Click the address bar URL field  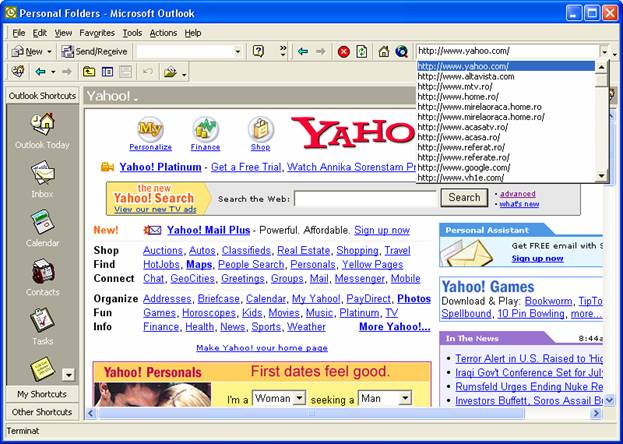[508, 51]
